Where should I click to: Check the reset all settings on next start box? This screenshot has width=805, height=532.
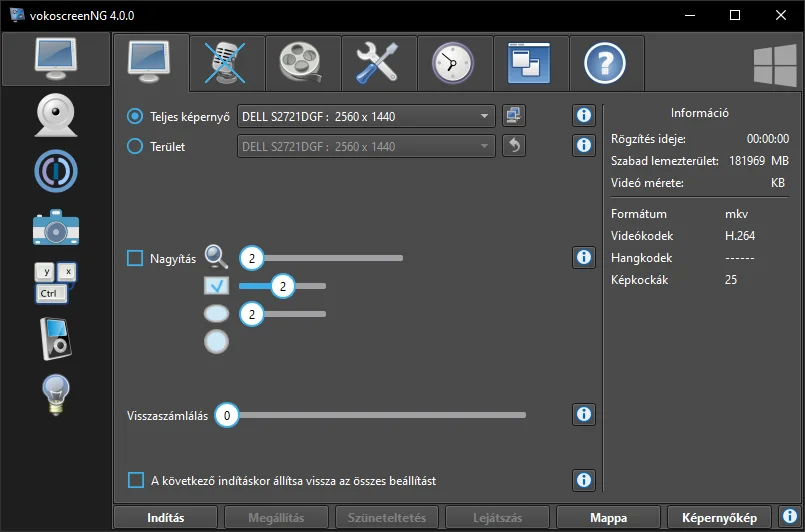point(136,481)
